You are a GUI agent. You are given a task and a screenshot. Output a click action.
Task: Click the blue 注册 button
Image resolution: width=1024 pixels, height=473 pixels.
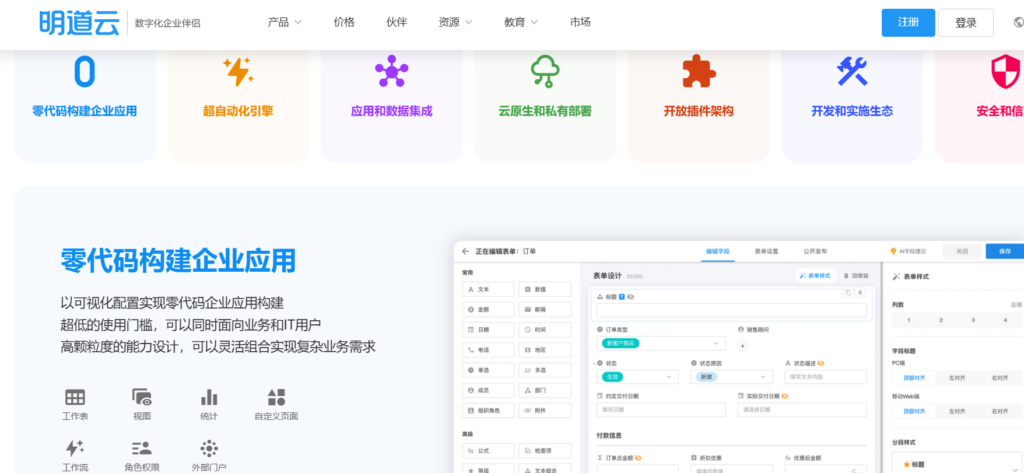coord(908,22)
